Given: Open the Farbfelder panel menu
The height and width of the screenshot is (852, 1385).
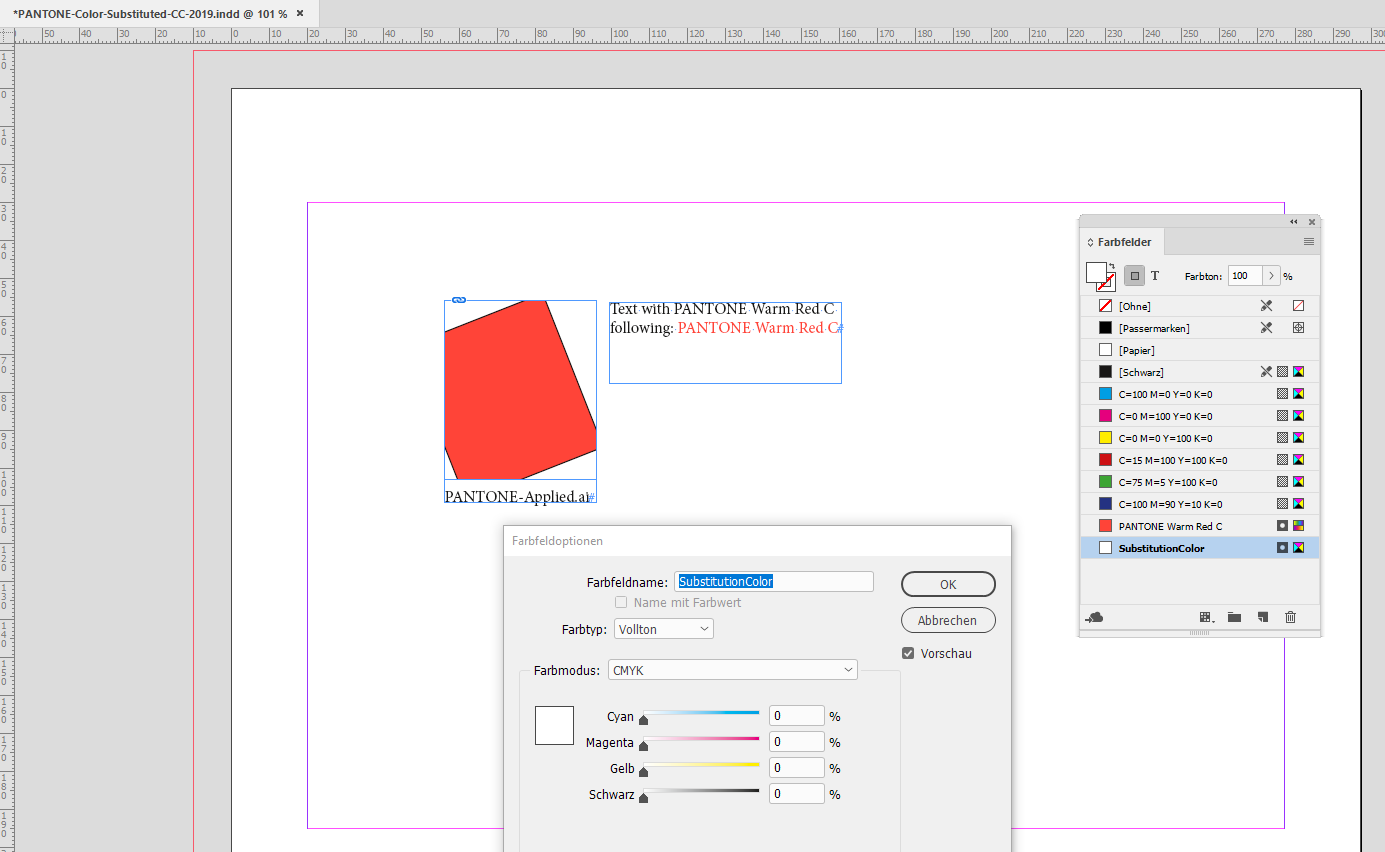Looking at the screenshot, I should pos(1308,241).
